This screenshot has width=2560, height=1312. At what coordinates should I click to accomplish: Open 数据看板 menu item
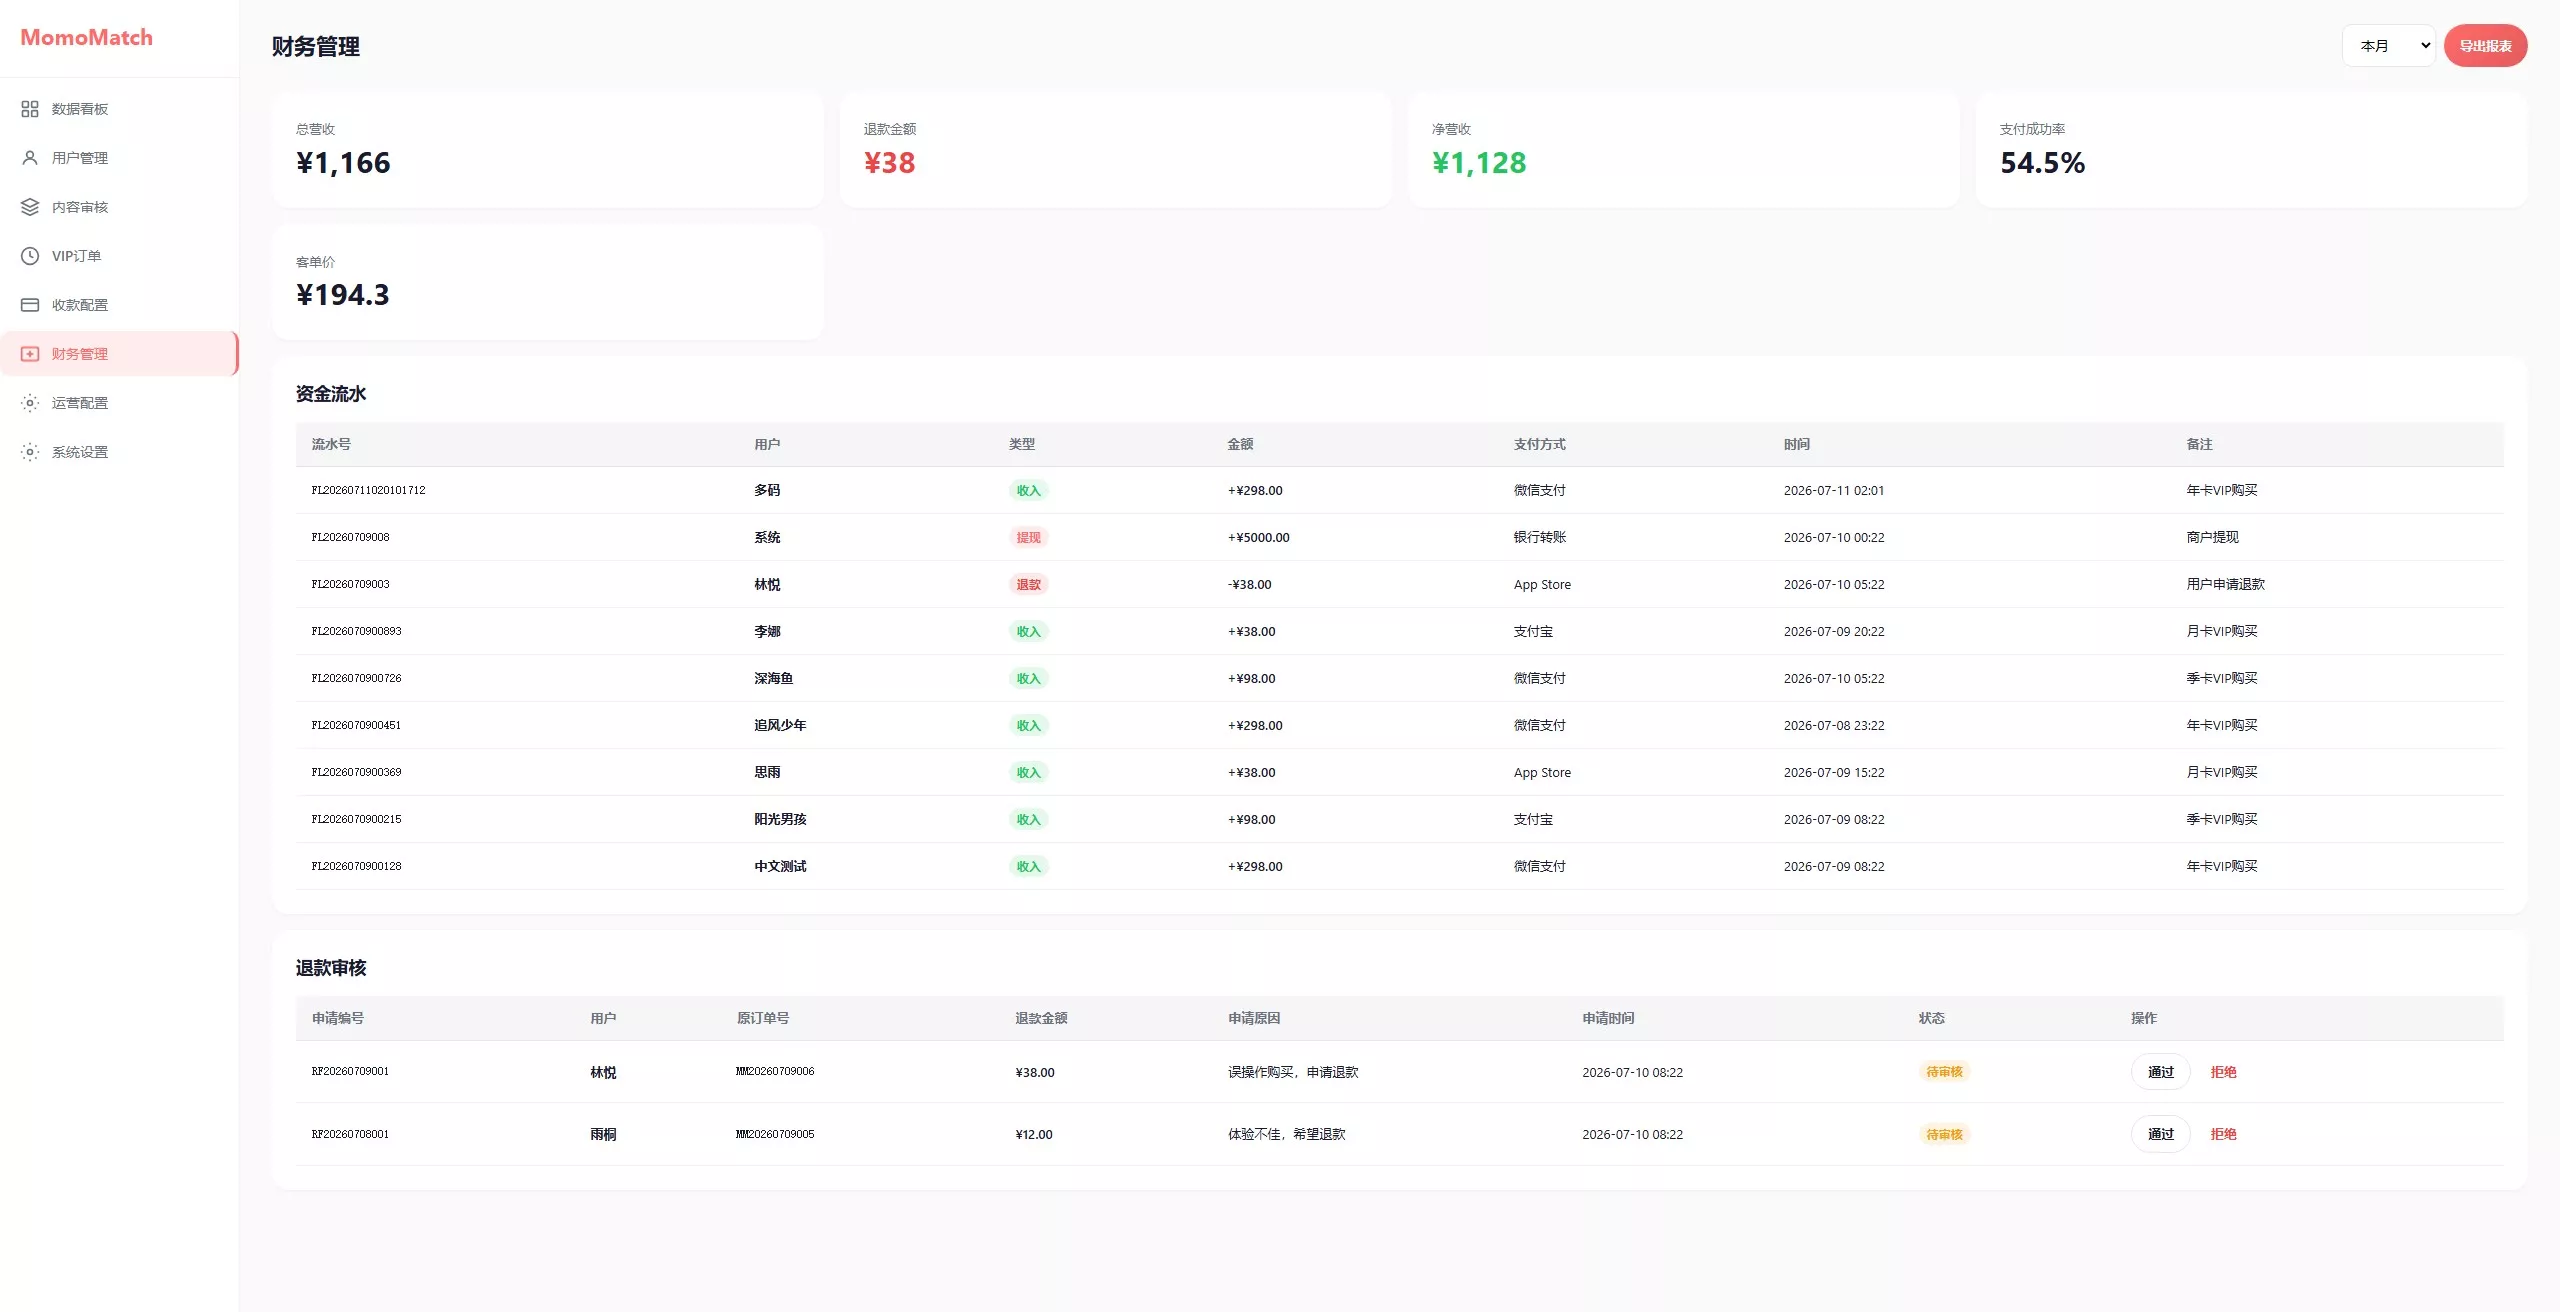tap(119, 109)
